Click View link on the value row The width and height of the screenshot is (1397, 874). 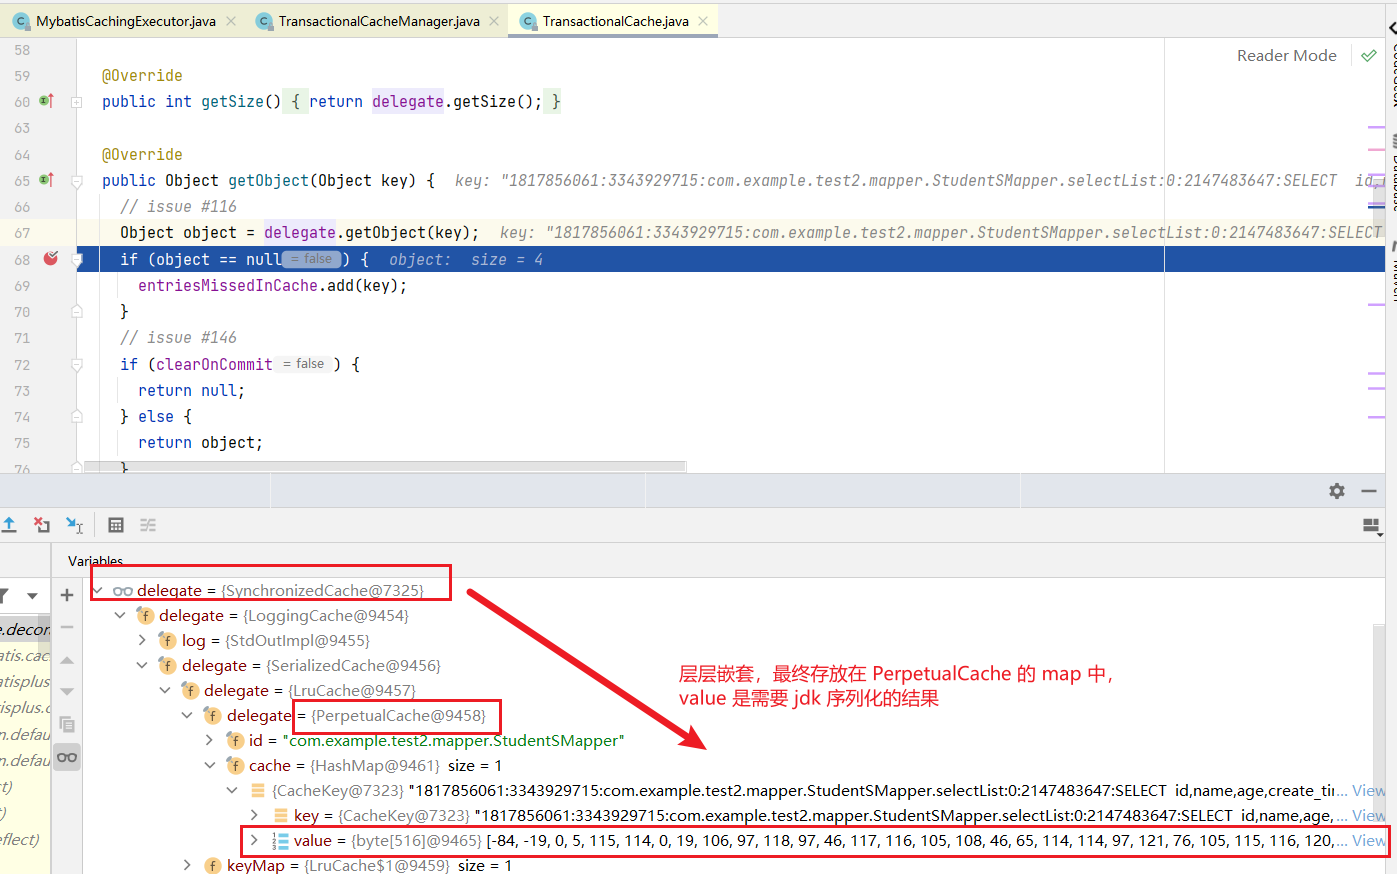[1368, 841]
